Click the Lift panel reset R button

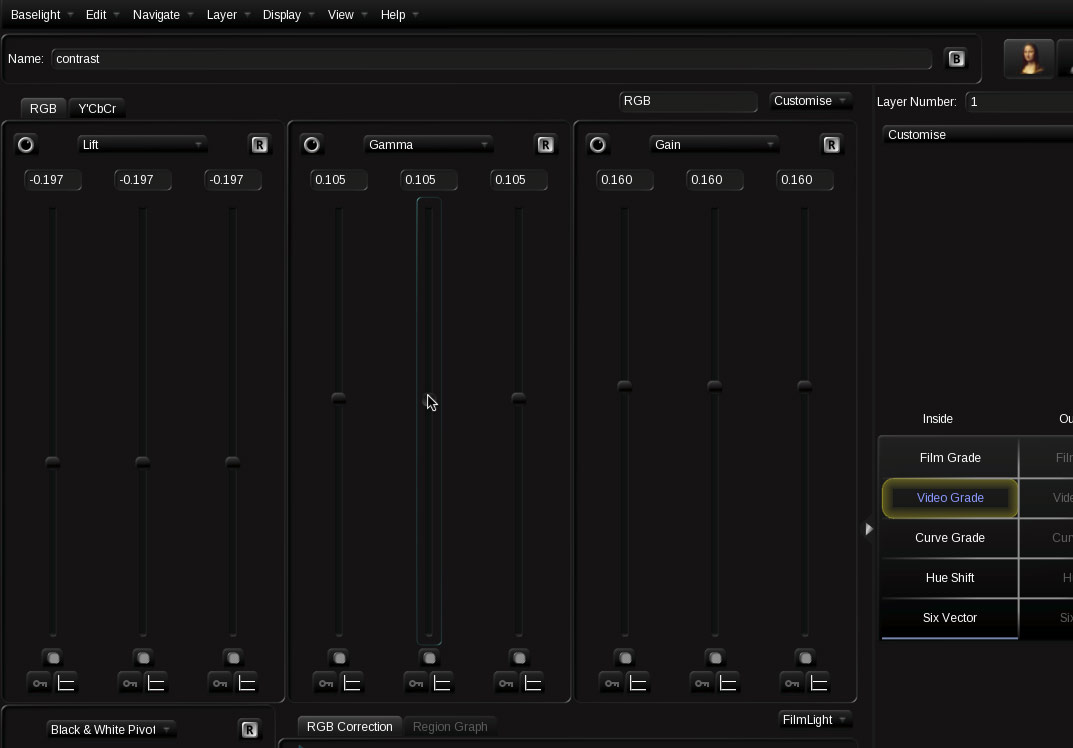point(259,145)
